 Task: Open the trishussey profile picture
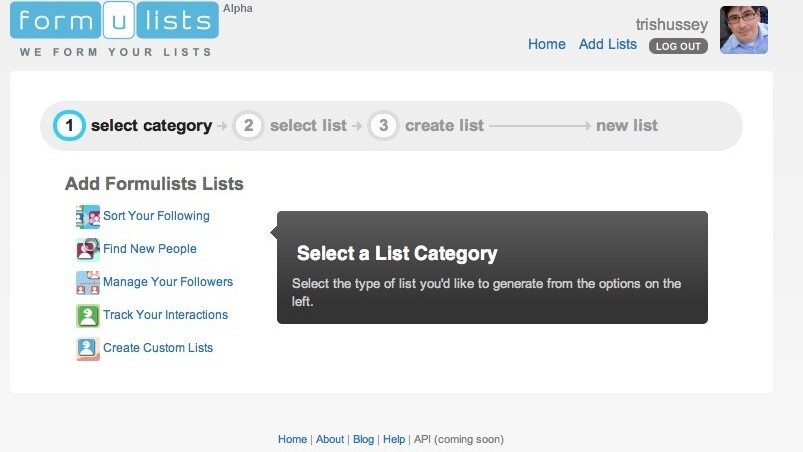(743, 30)
